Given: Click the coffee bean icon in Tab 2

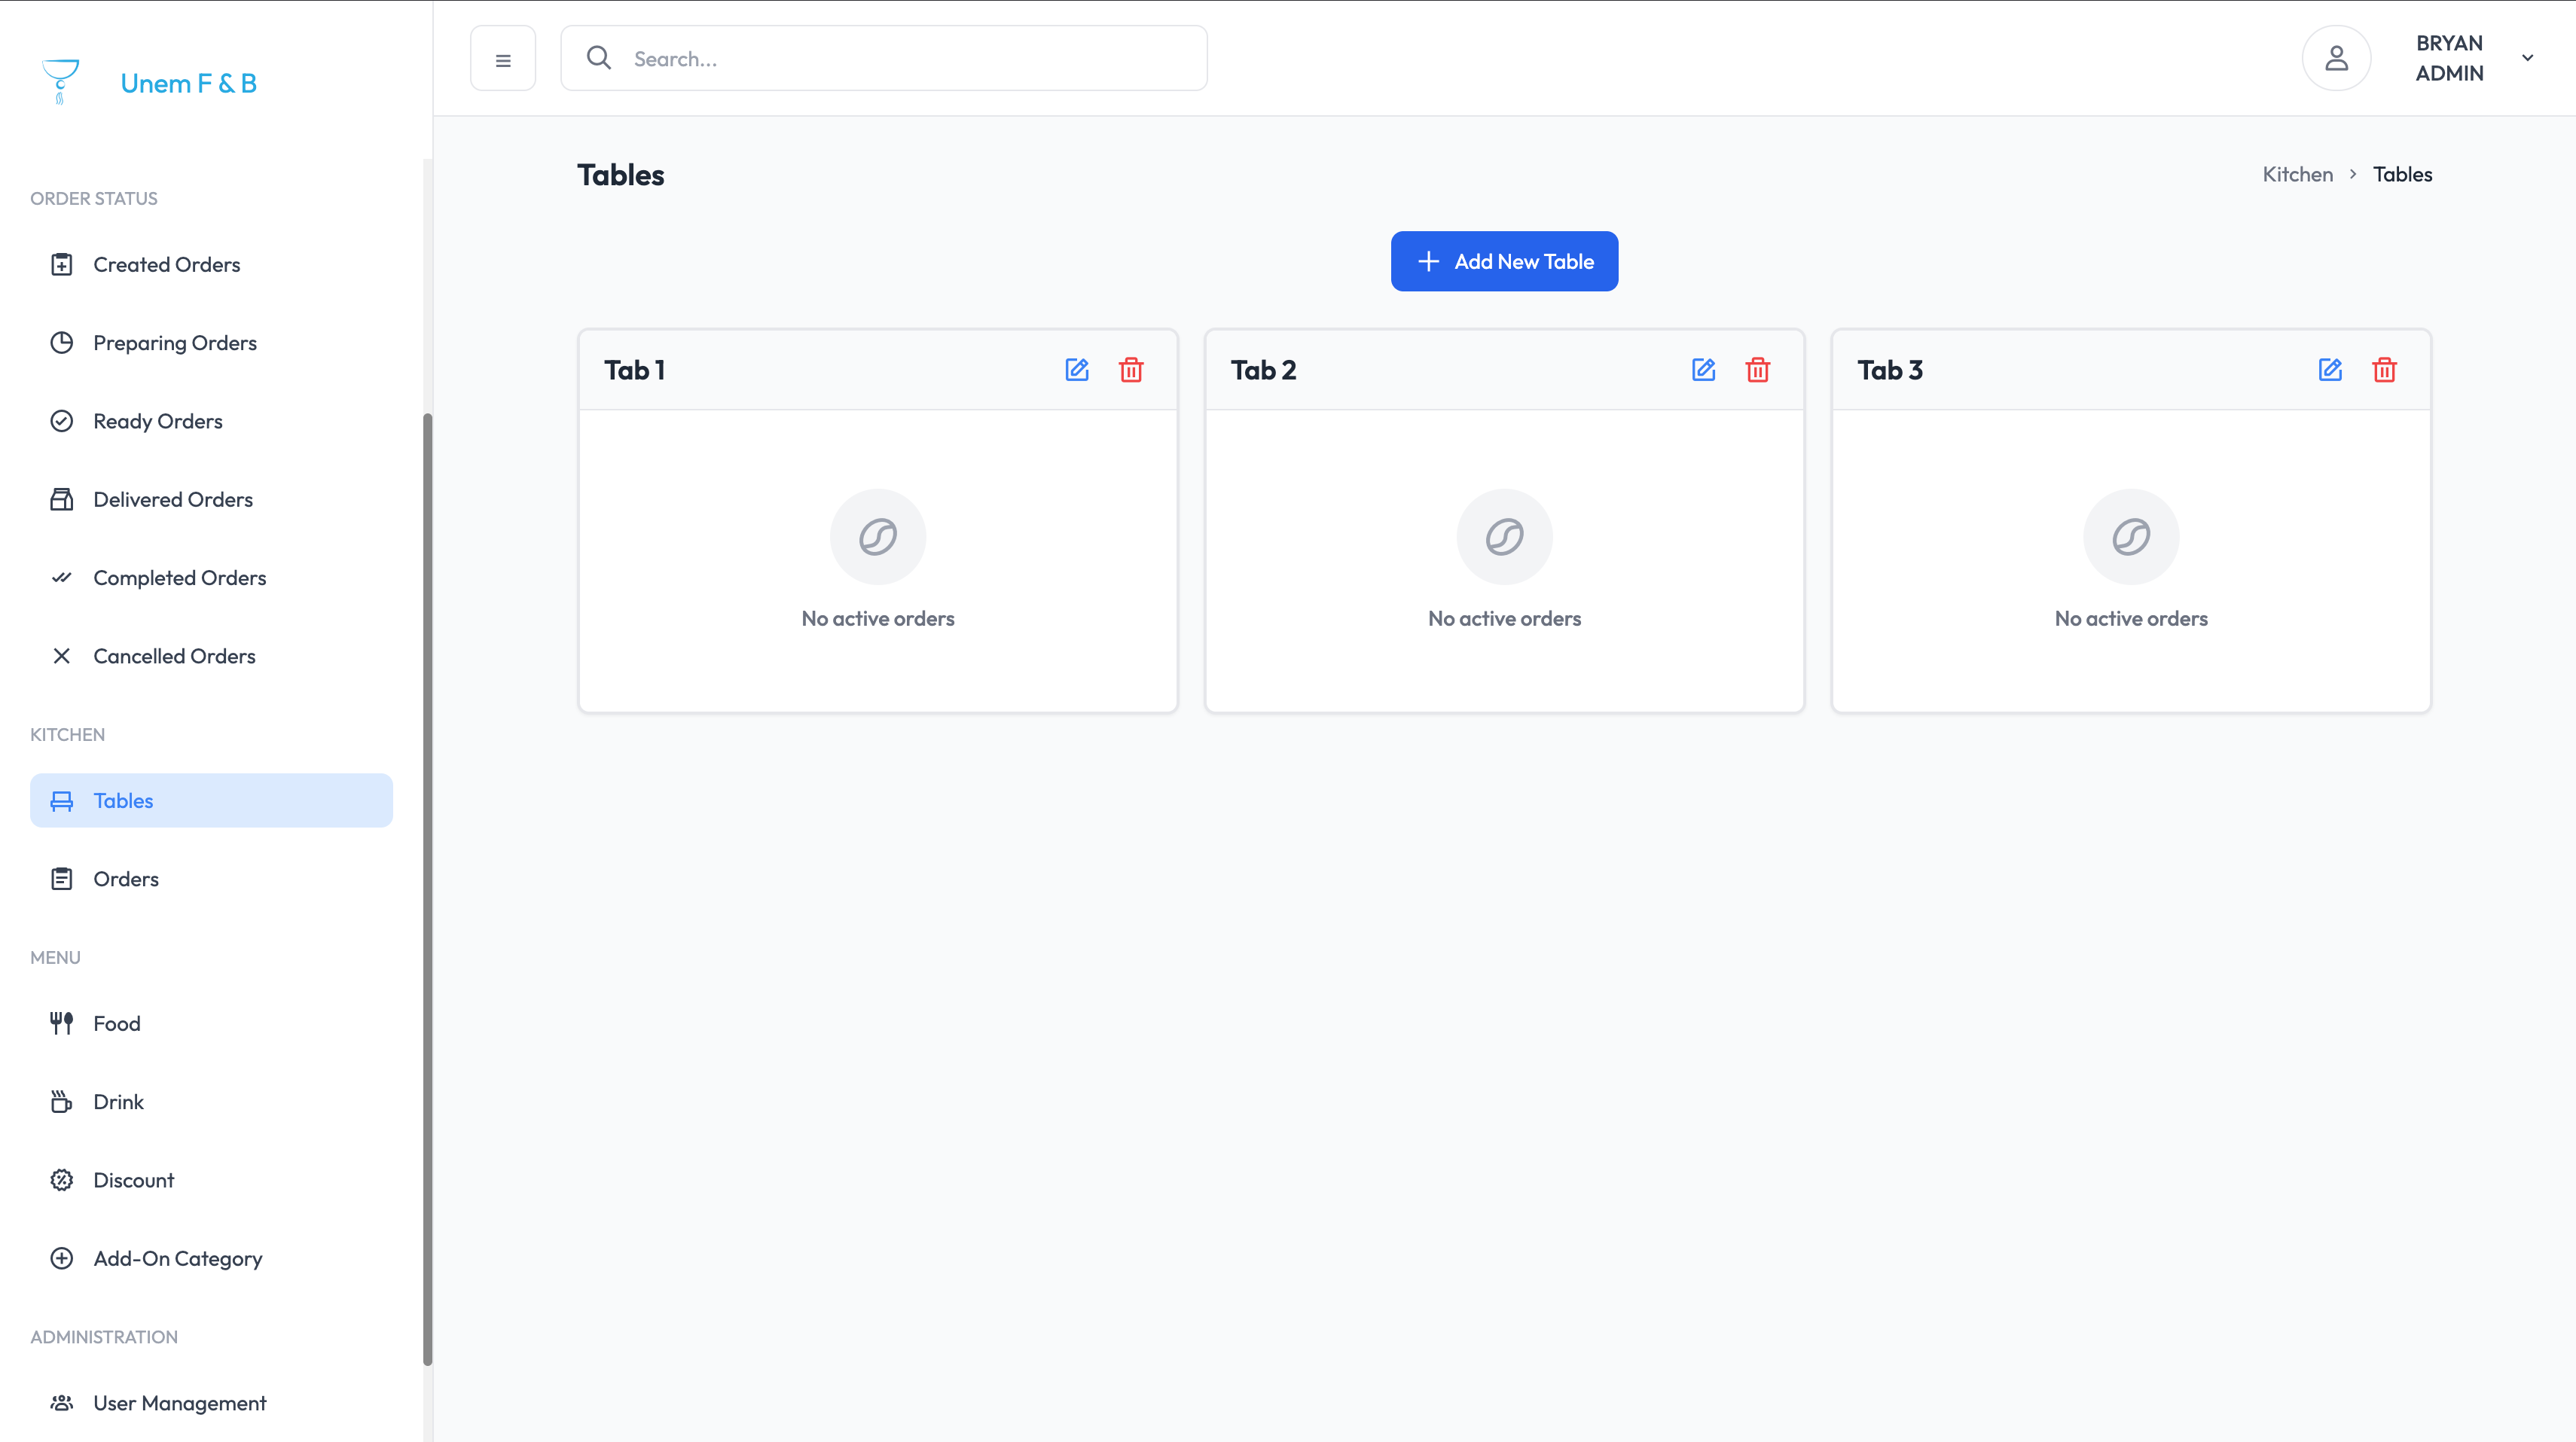Looking at the screenshot, I should point(1505,537).
